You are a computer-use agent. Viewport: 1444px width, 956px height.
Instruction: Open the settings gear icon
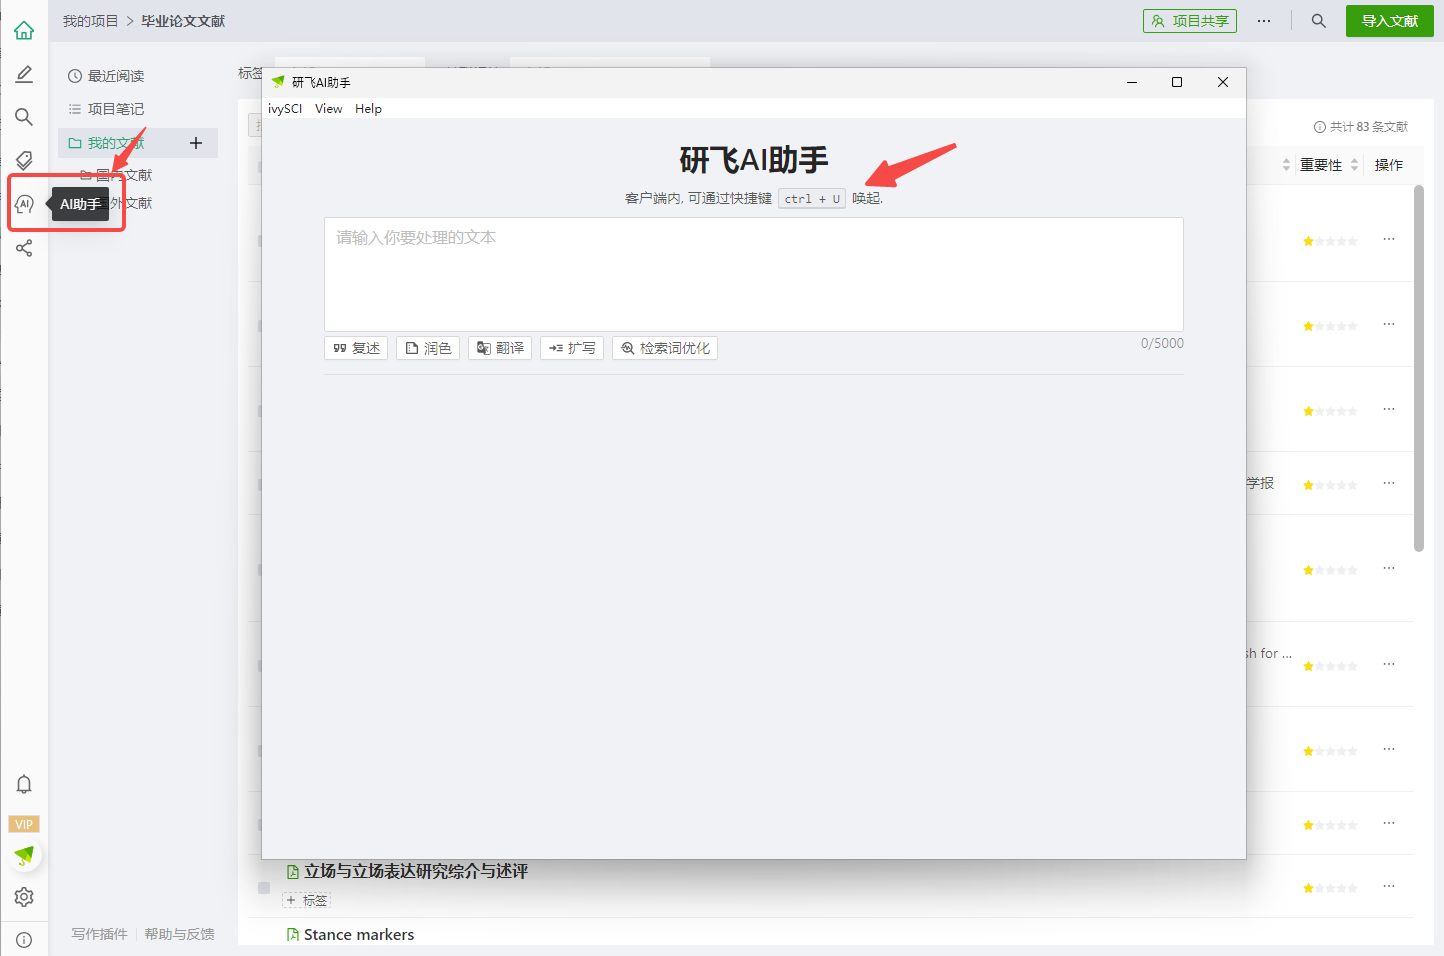pyautogui.click(x=24, y=897)
